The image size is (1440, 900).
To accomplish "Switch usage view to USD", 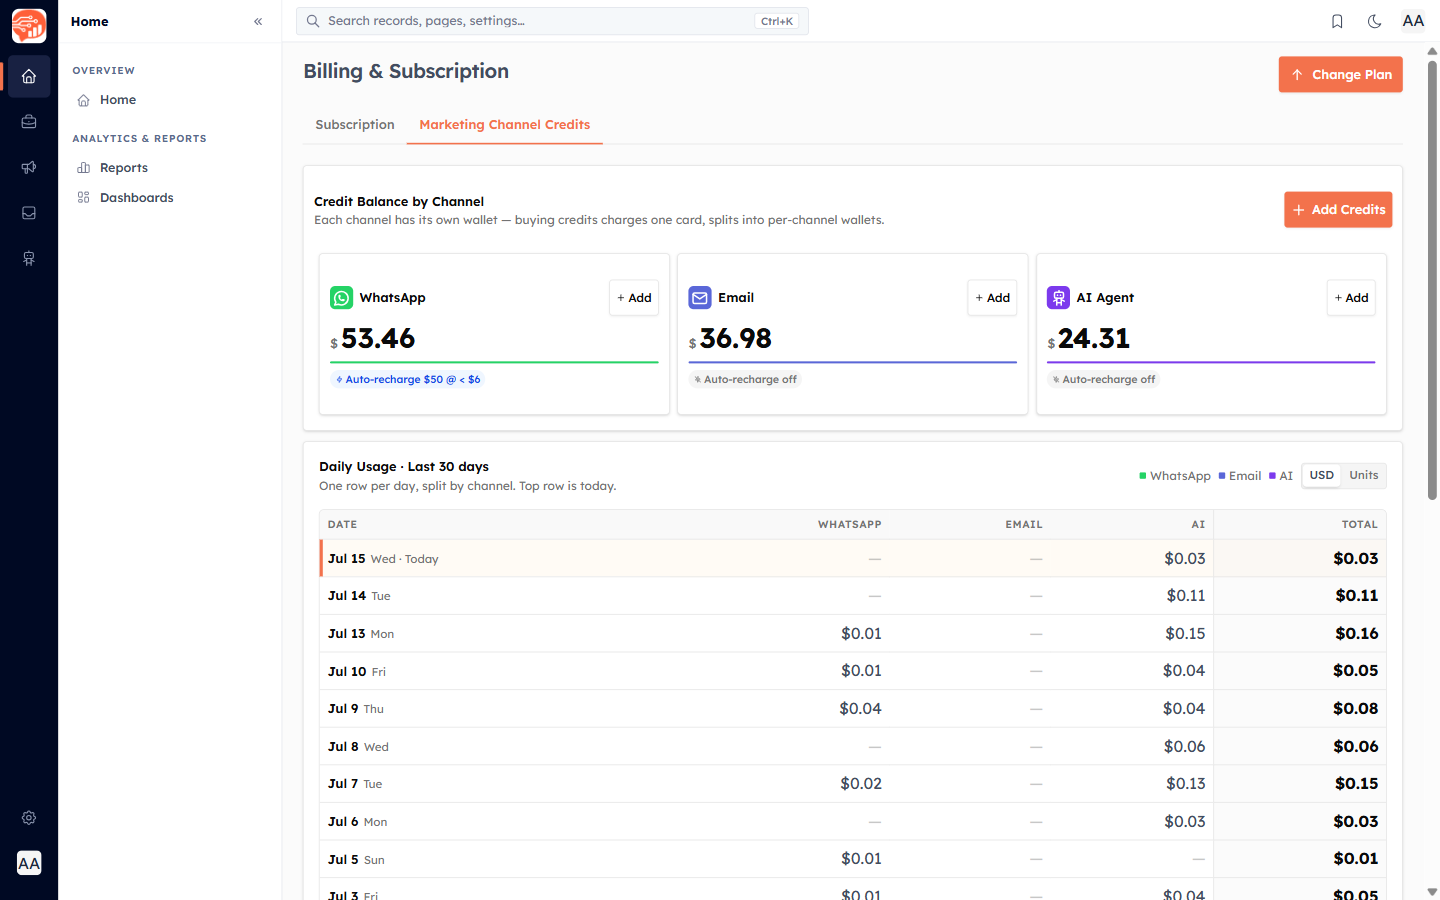I will pyautogui.click(x=1322, y=476).
